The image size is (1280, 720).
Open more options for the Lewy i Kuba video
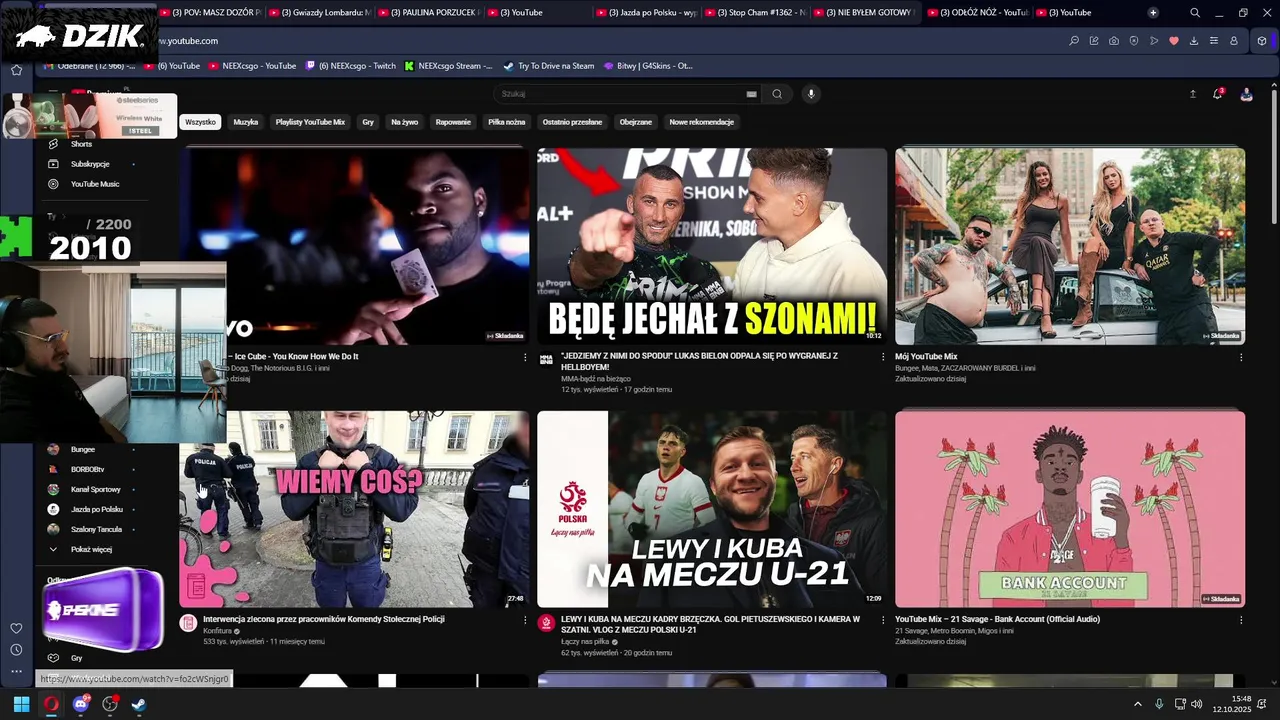click(x=883, y=620)
